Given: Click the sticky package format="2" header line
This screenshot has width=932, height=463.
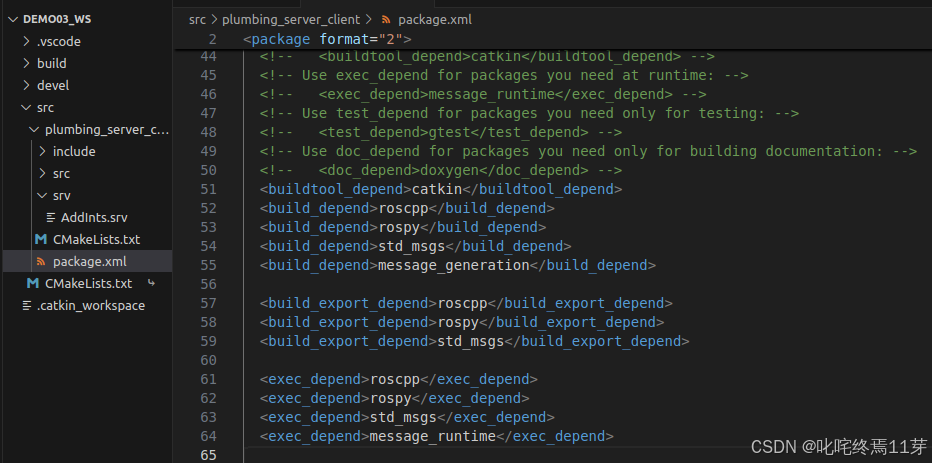Looking at the screenshot, I should pyautogui.click(x=328, y=40).
